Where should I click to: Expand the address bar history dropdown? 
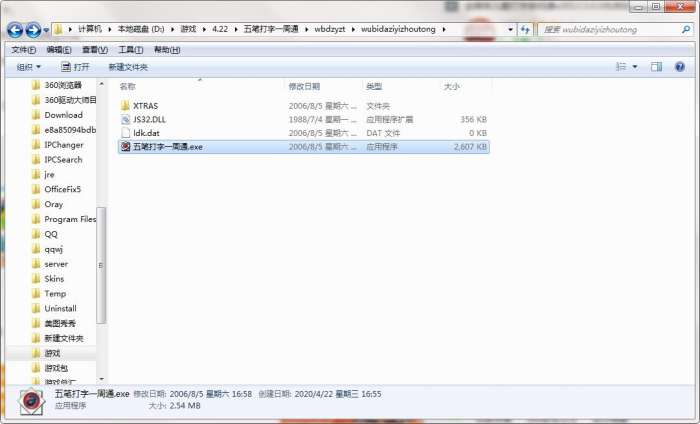[x=510, y=29]
